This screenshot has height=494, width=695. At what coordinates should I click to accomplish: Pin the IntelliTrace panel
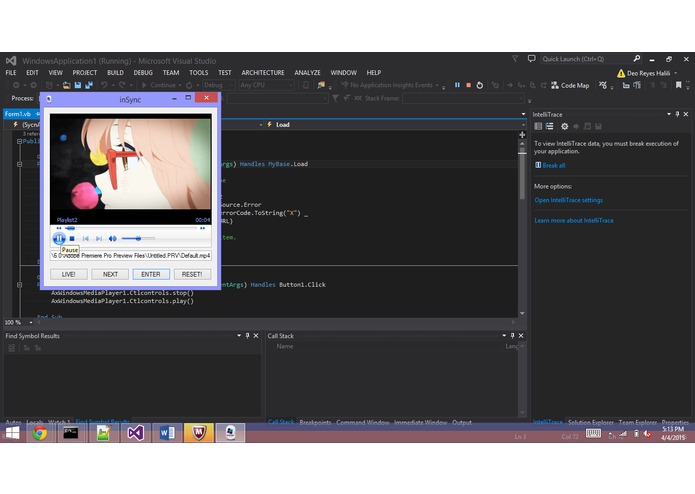[x=677, y=114]
